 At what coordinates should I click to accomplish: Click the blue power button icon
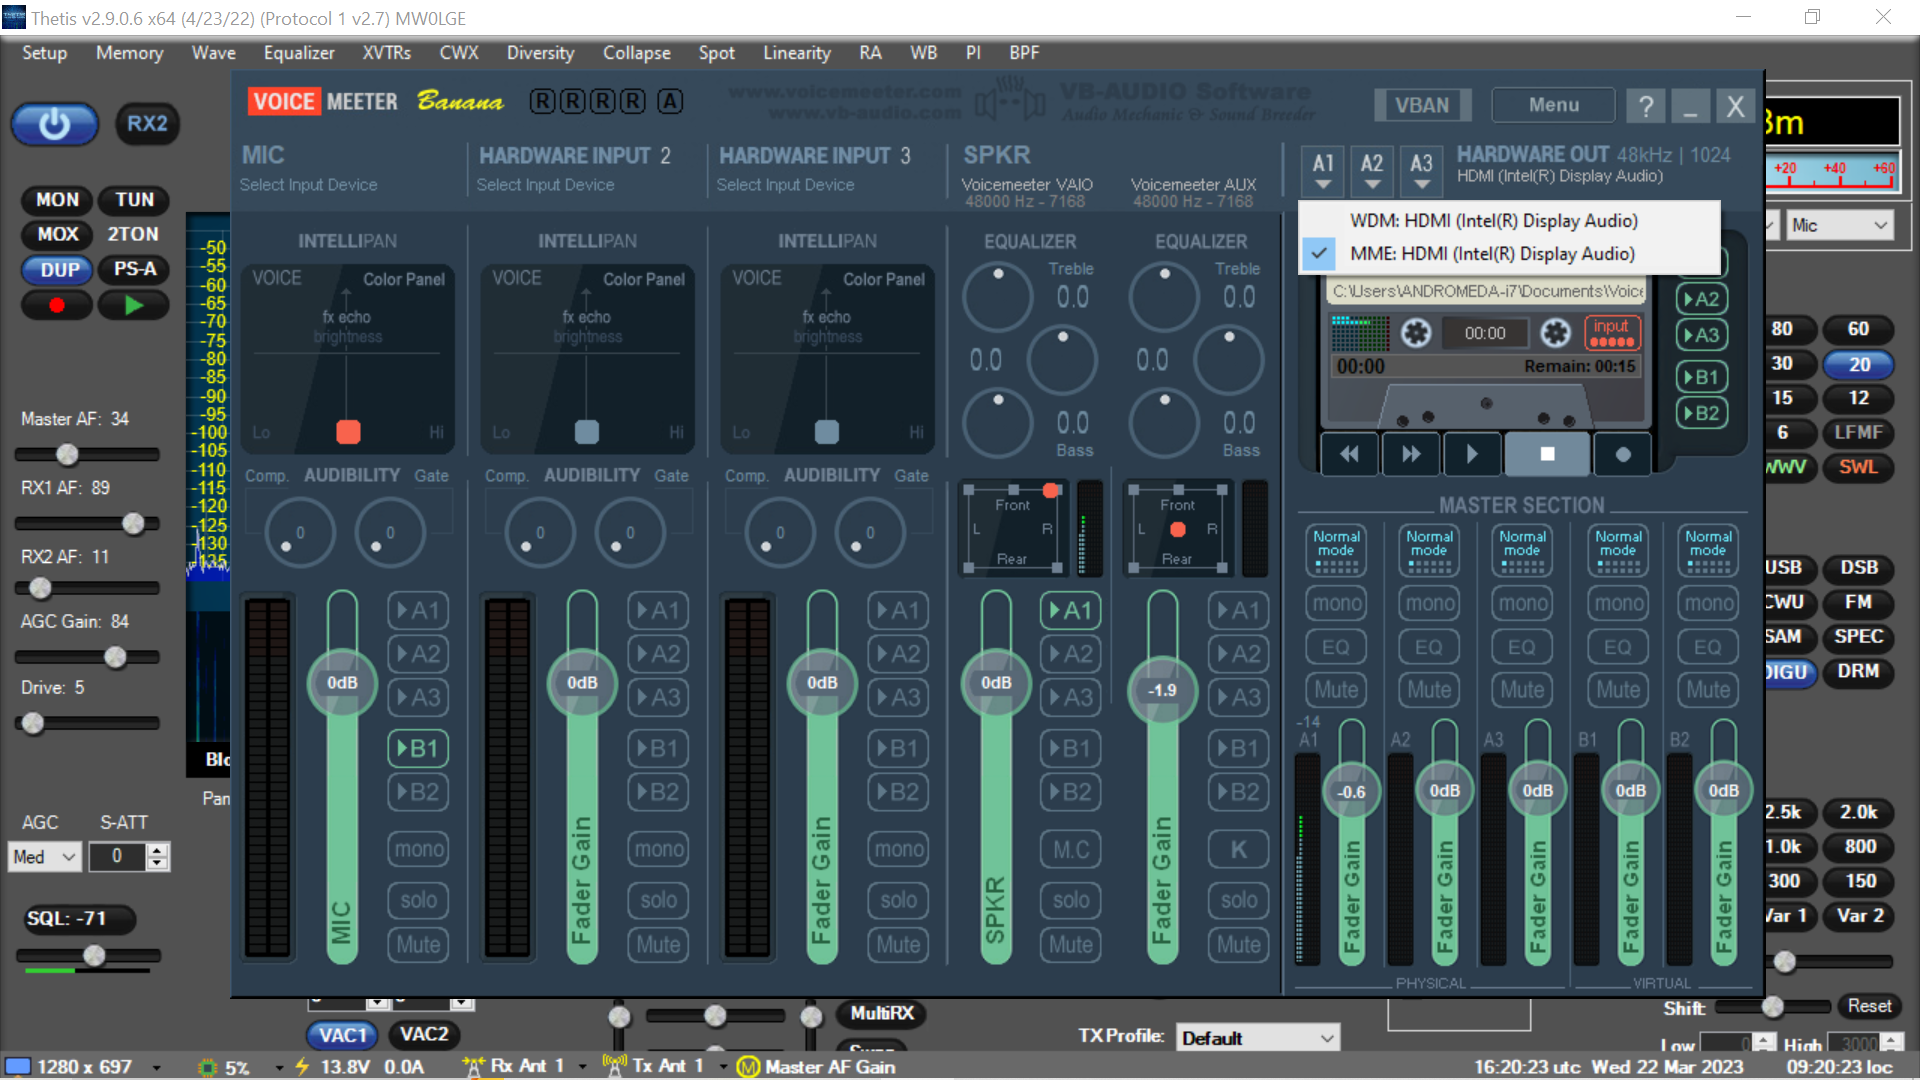point(54,124)
